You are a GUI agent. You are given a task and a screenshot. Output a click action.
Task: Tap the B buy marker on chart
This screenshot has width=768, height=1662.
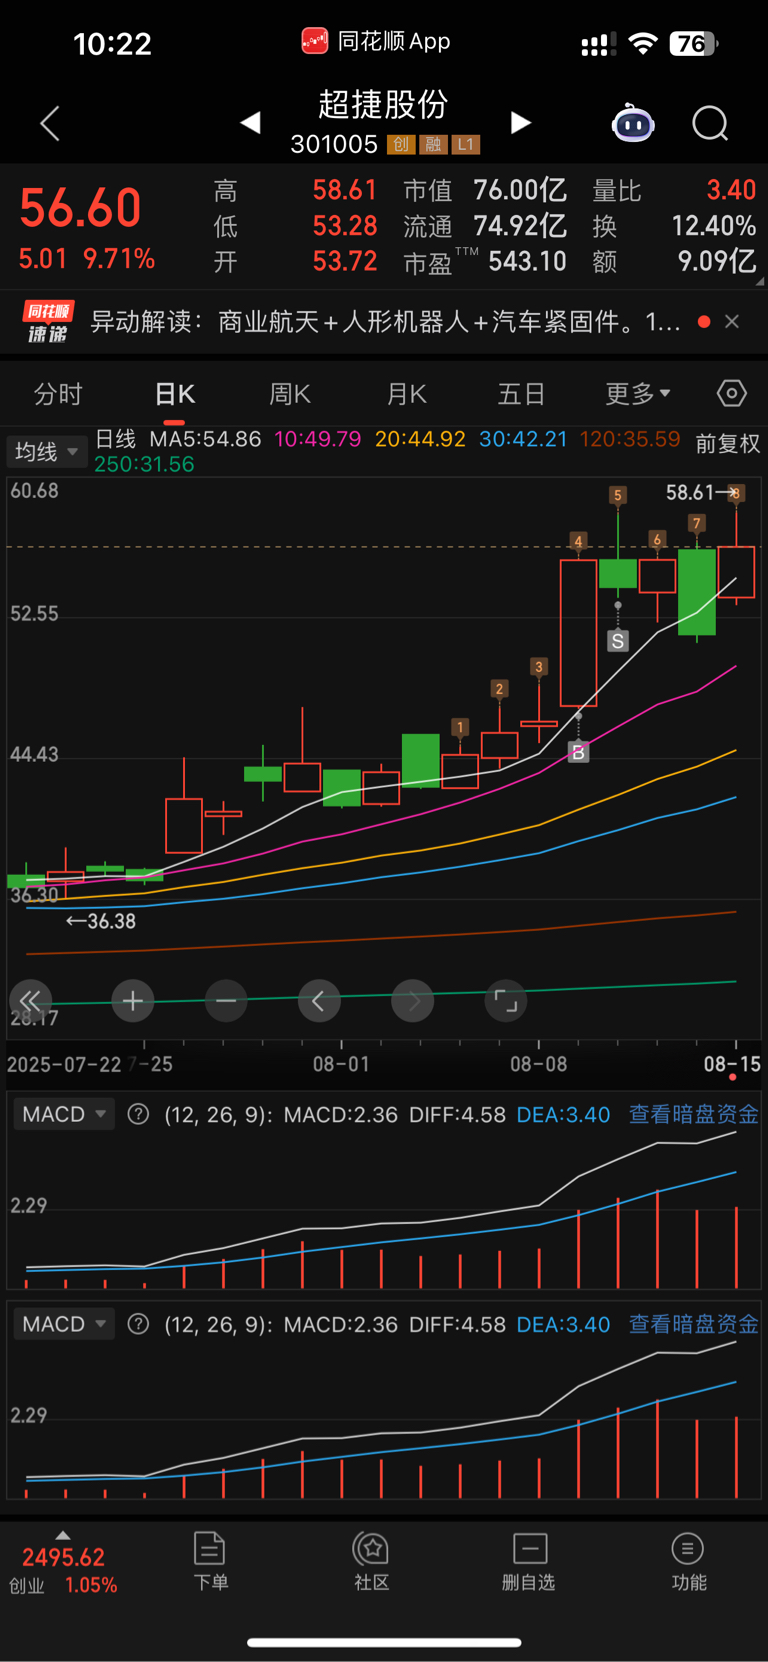[x=578, y=753]
